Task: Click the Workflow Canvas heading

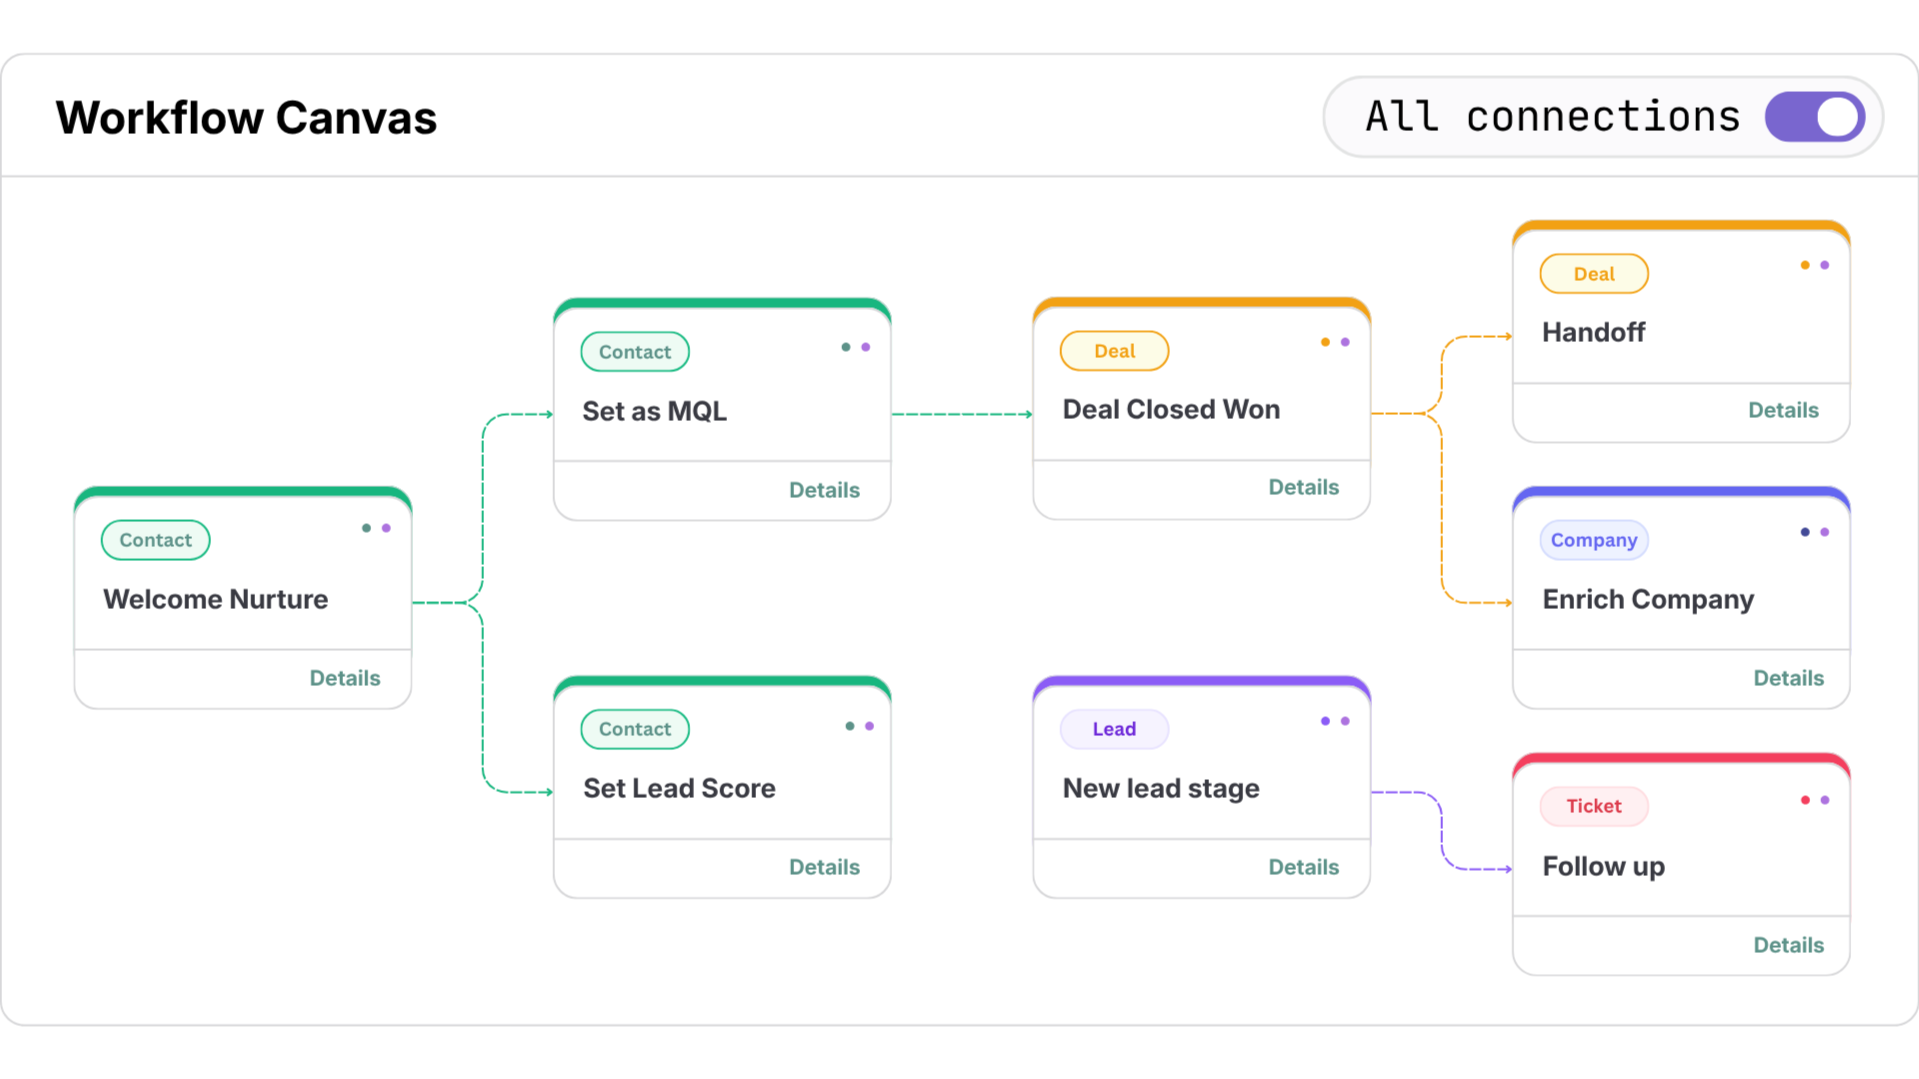Action: [x=246, y=118]
